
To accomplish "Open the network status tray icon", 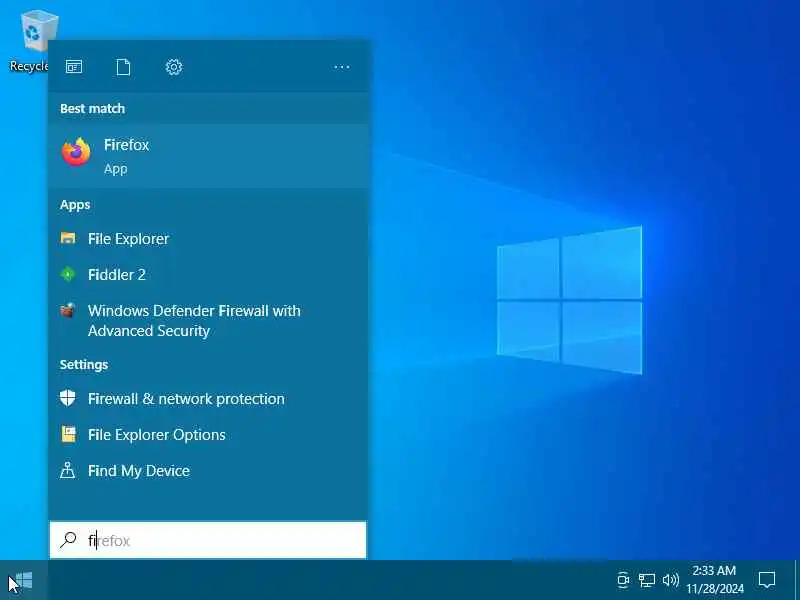I will click(x=646, y=580).
